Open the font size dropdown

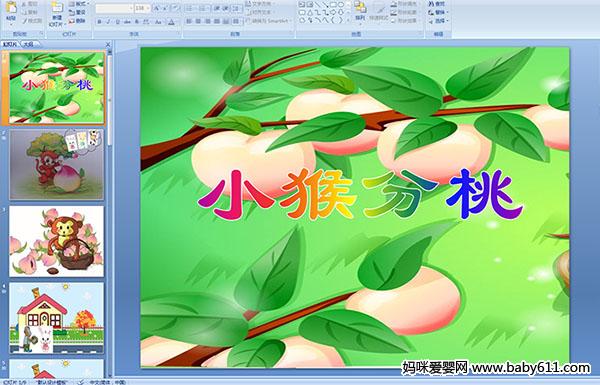pyautogui.click(x=142, y=8)
